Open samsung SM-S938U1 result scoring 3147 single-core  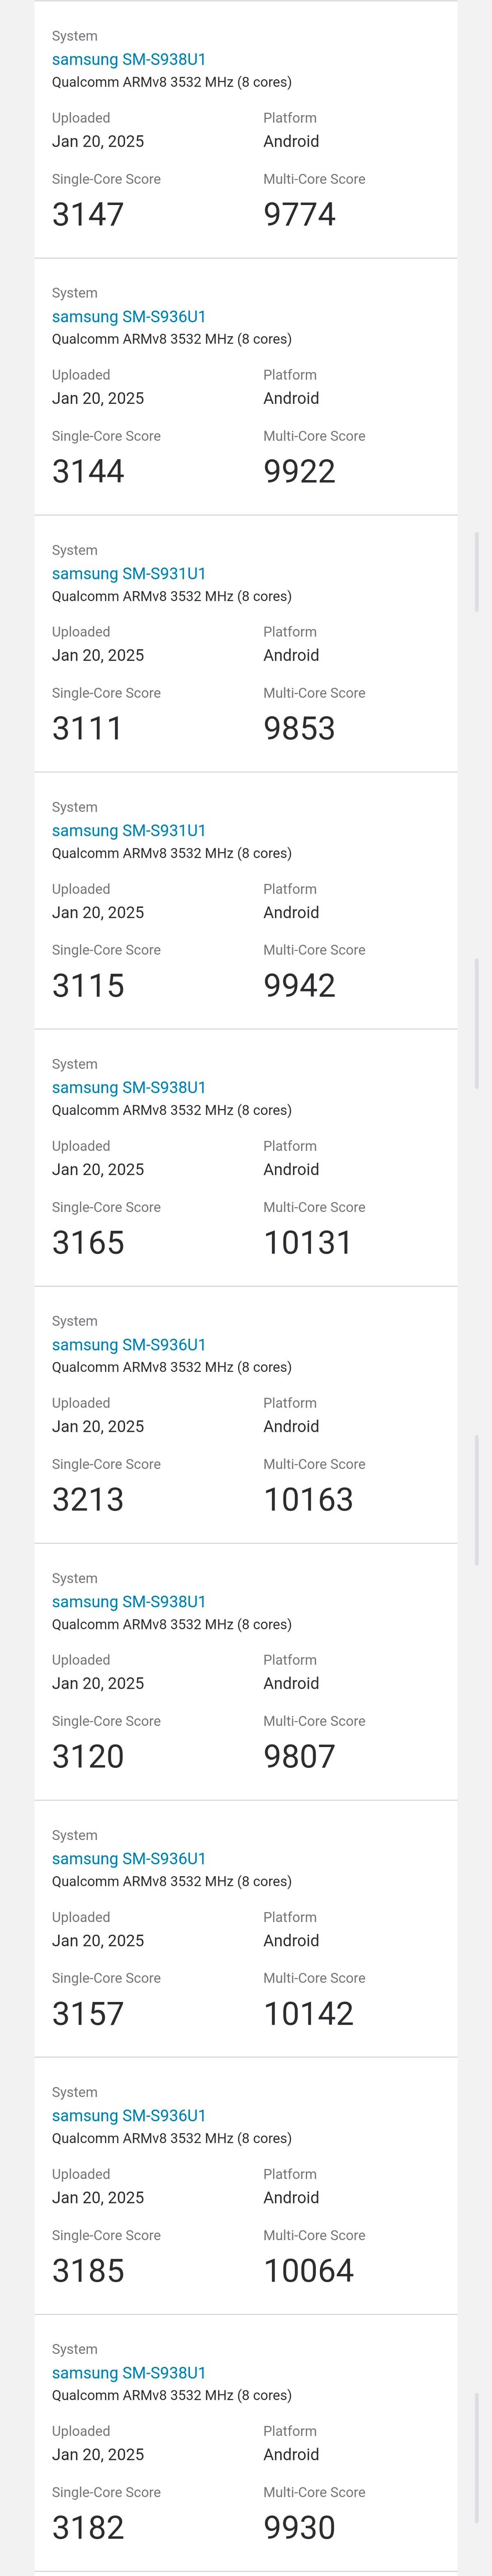(x=129, y=60)
